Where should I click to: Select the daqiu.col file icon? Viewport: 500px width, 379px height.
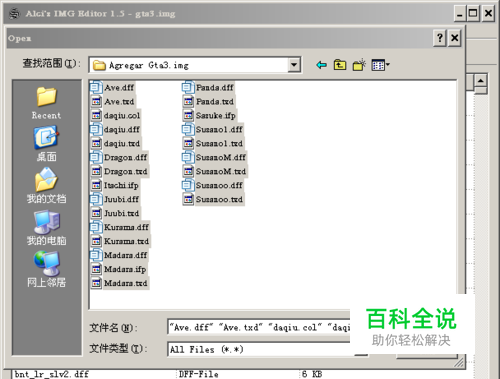click(x=96, y=116)
